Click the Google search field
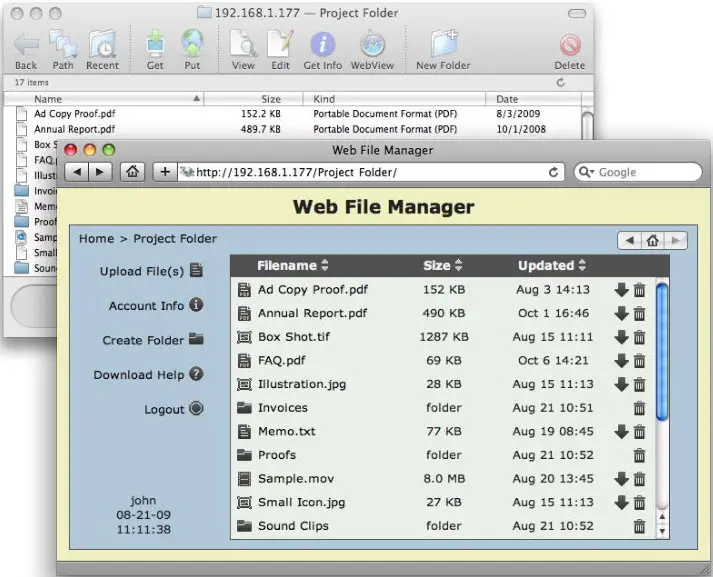The width and height of the screenshot is (713, 577). (638, 172)
